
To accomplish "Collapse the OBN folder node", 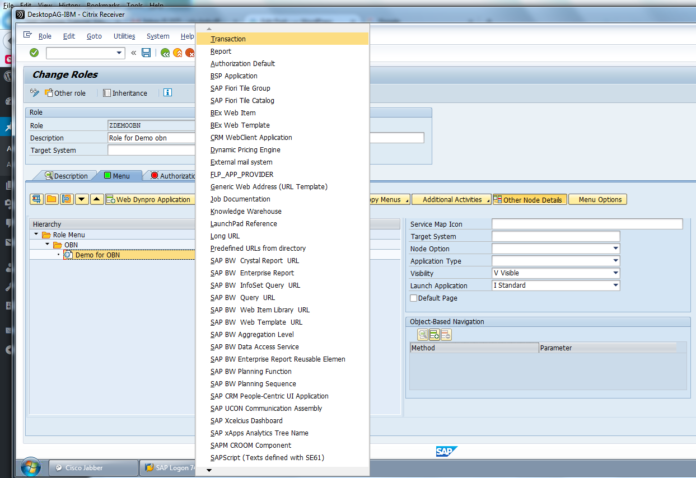I will point(47,245).
